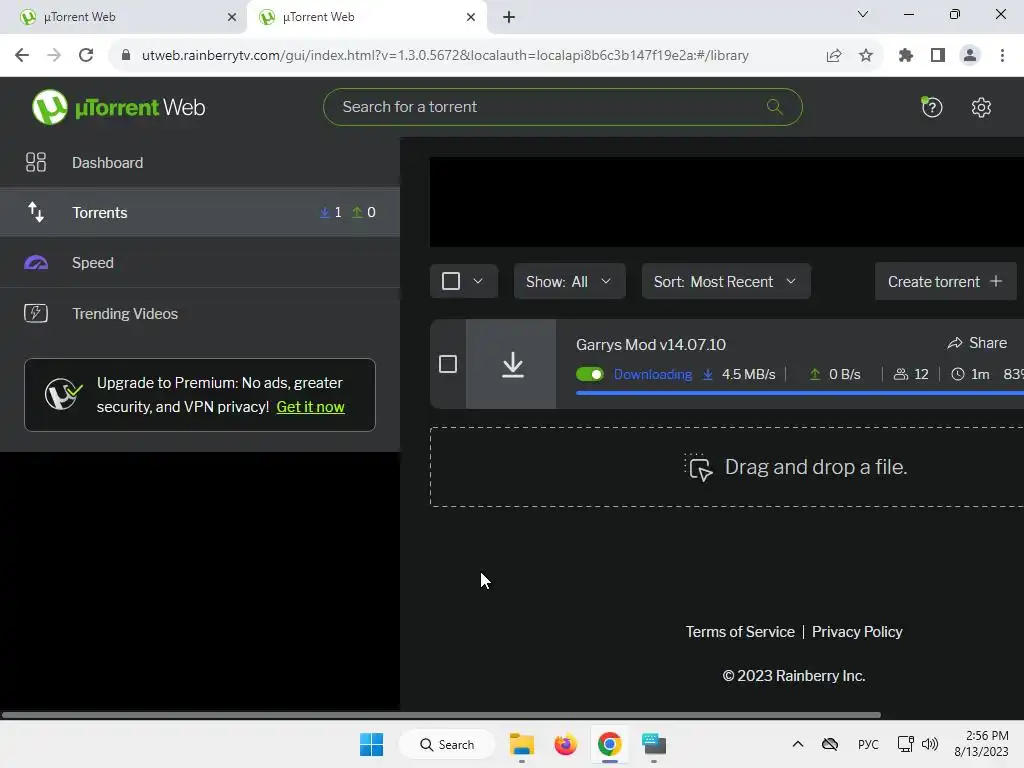1024x768 pixels.
Task: Open the Trending Videos menu item
Action: [200, 313]
